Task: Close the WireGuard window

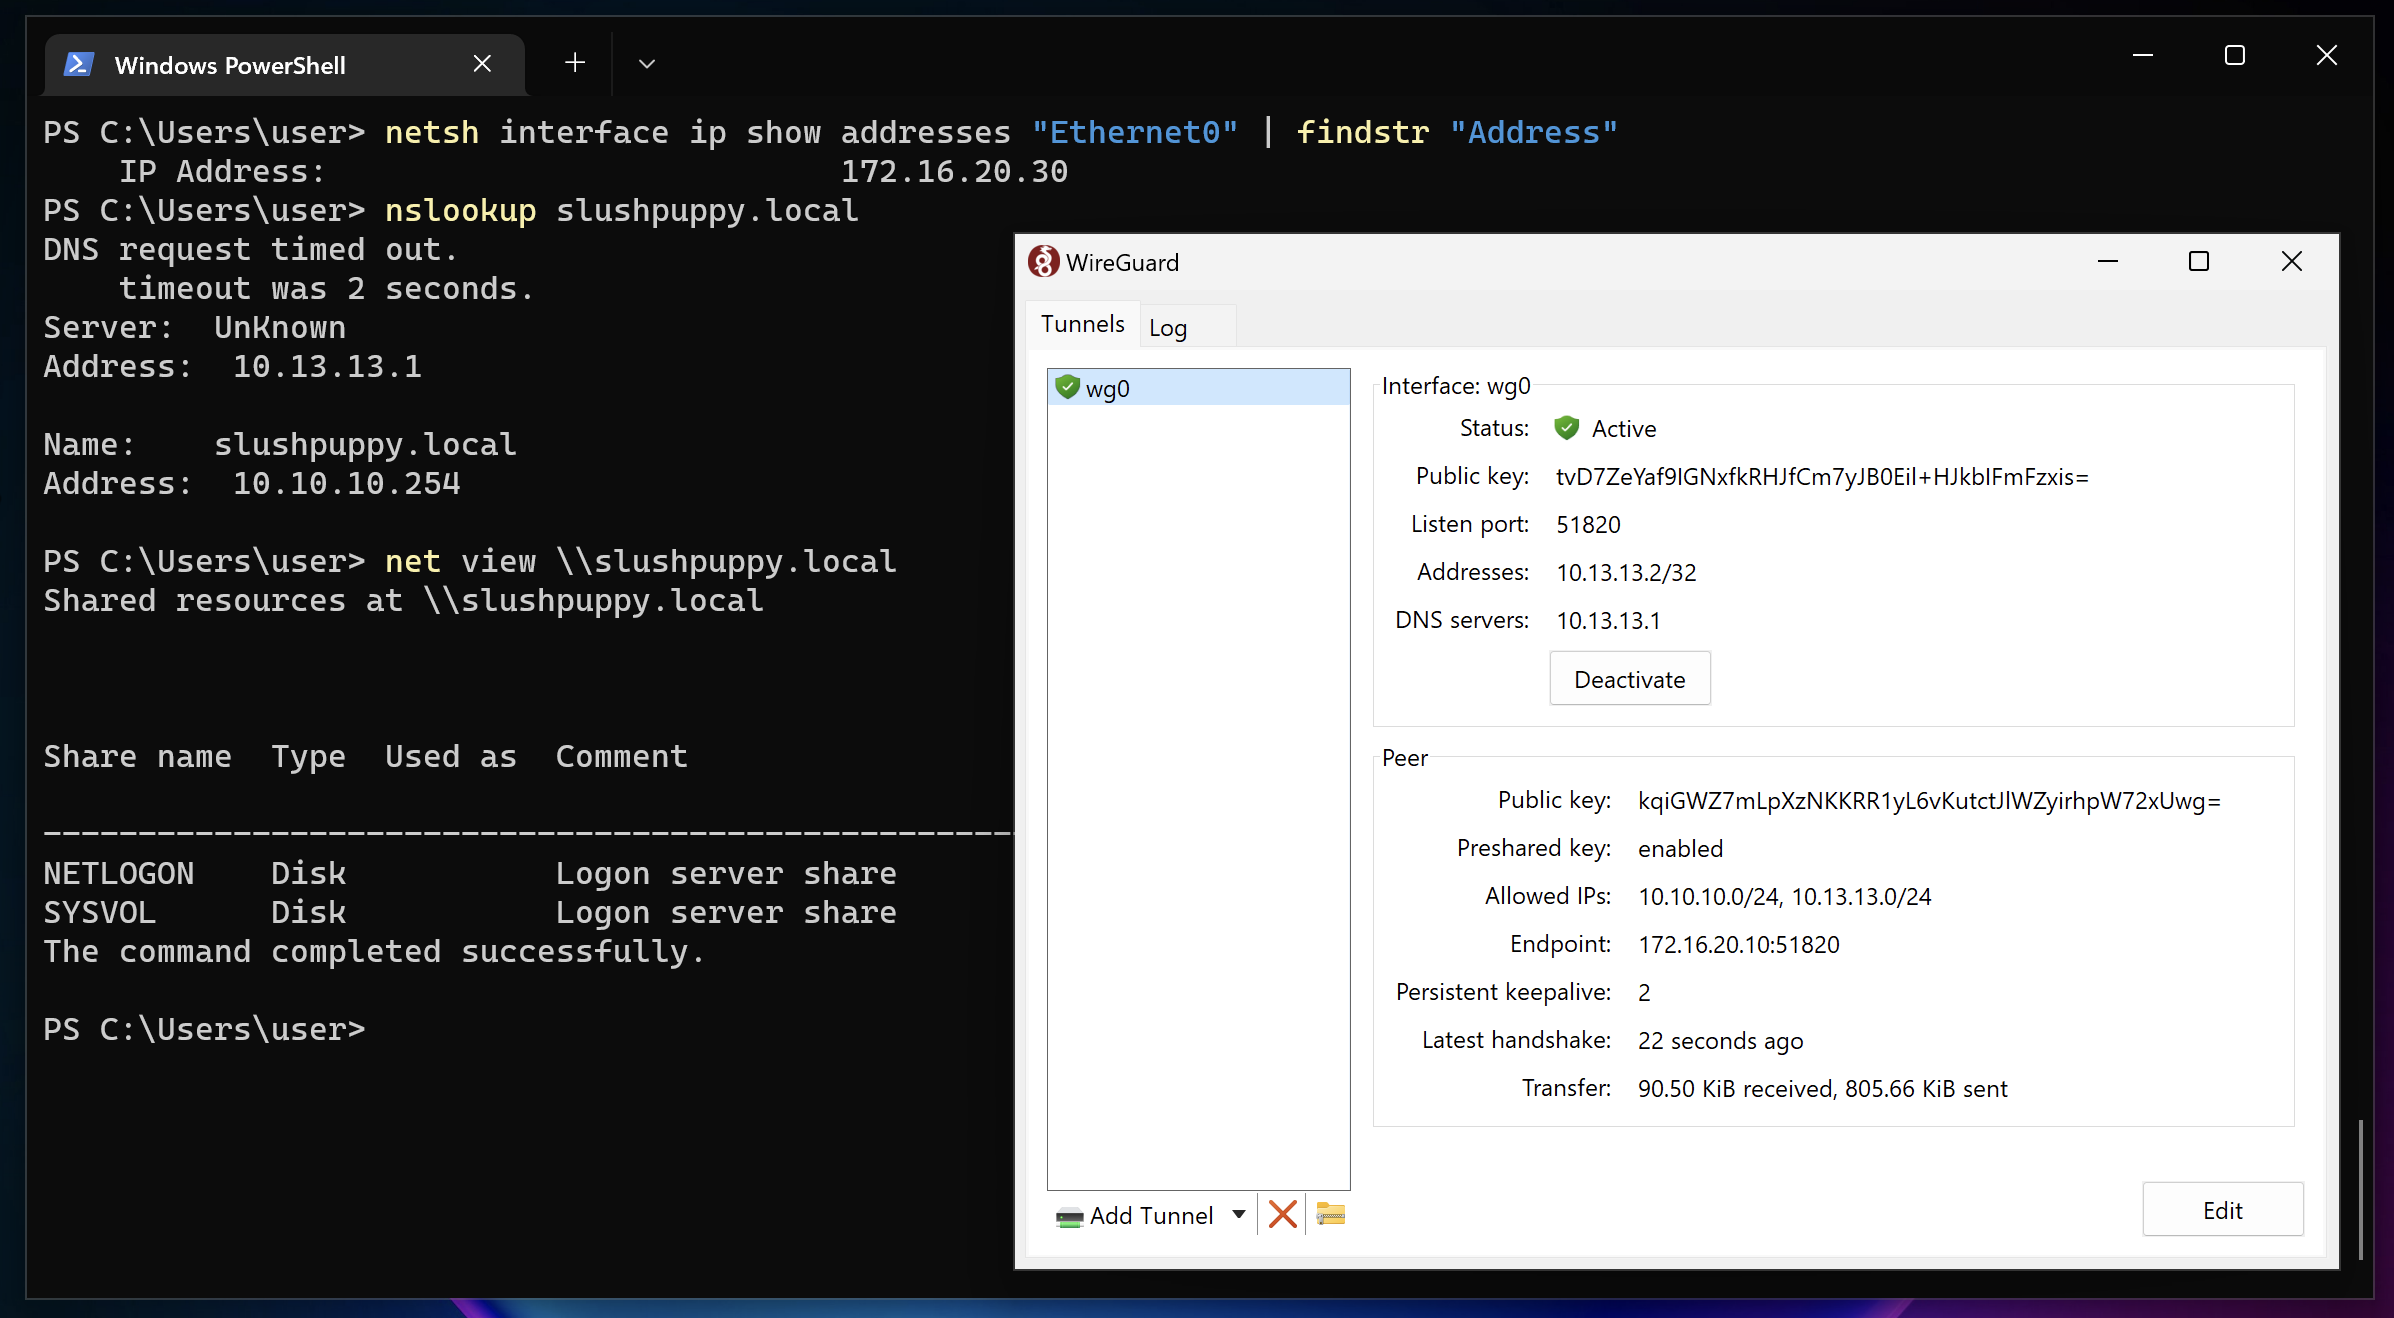Action: click(2291, 262)
